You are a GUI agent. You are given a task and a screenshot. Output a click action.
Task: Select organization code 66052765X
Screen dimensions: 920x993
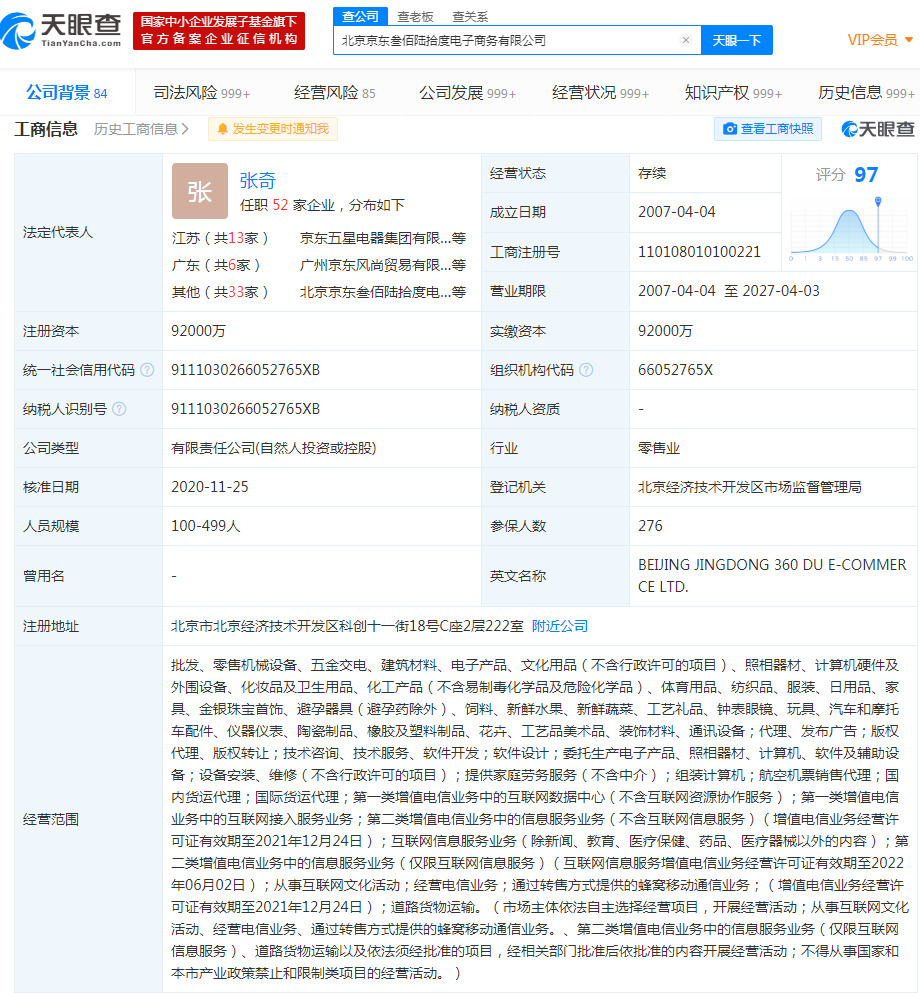[x=676, y=370]
